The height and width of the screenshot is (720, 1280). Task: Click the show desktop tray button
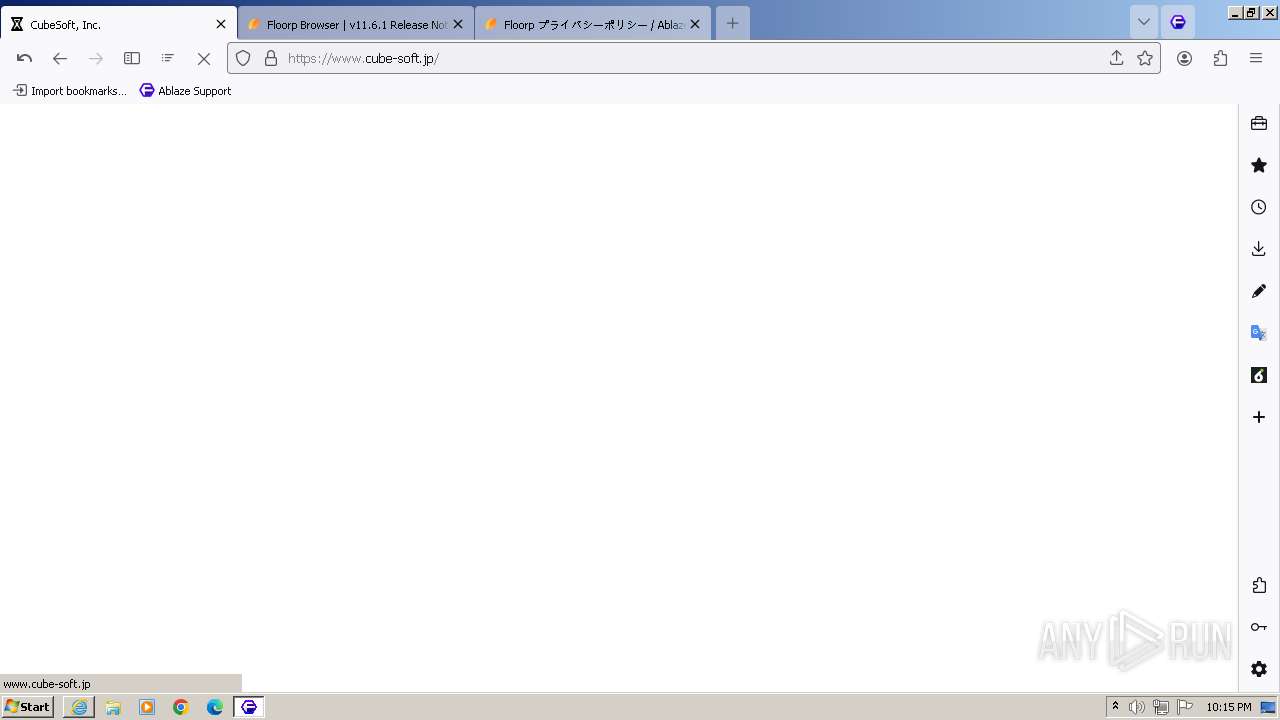point(1269,707)
